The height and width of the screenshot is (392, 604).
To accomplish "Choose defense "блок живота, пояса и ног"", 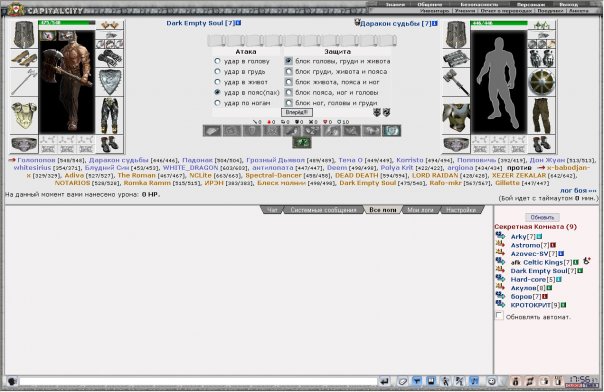I will coord(289,82).
